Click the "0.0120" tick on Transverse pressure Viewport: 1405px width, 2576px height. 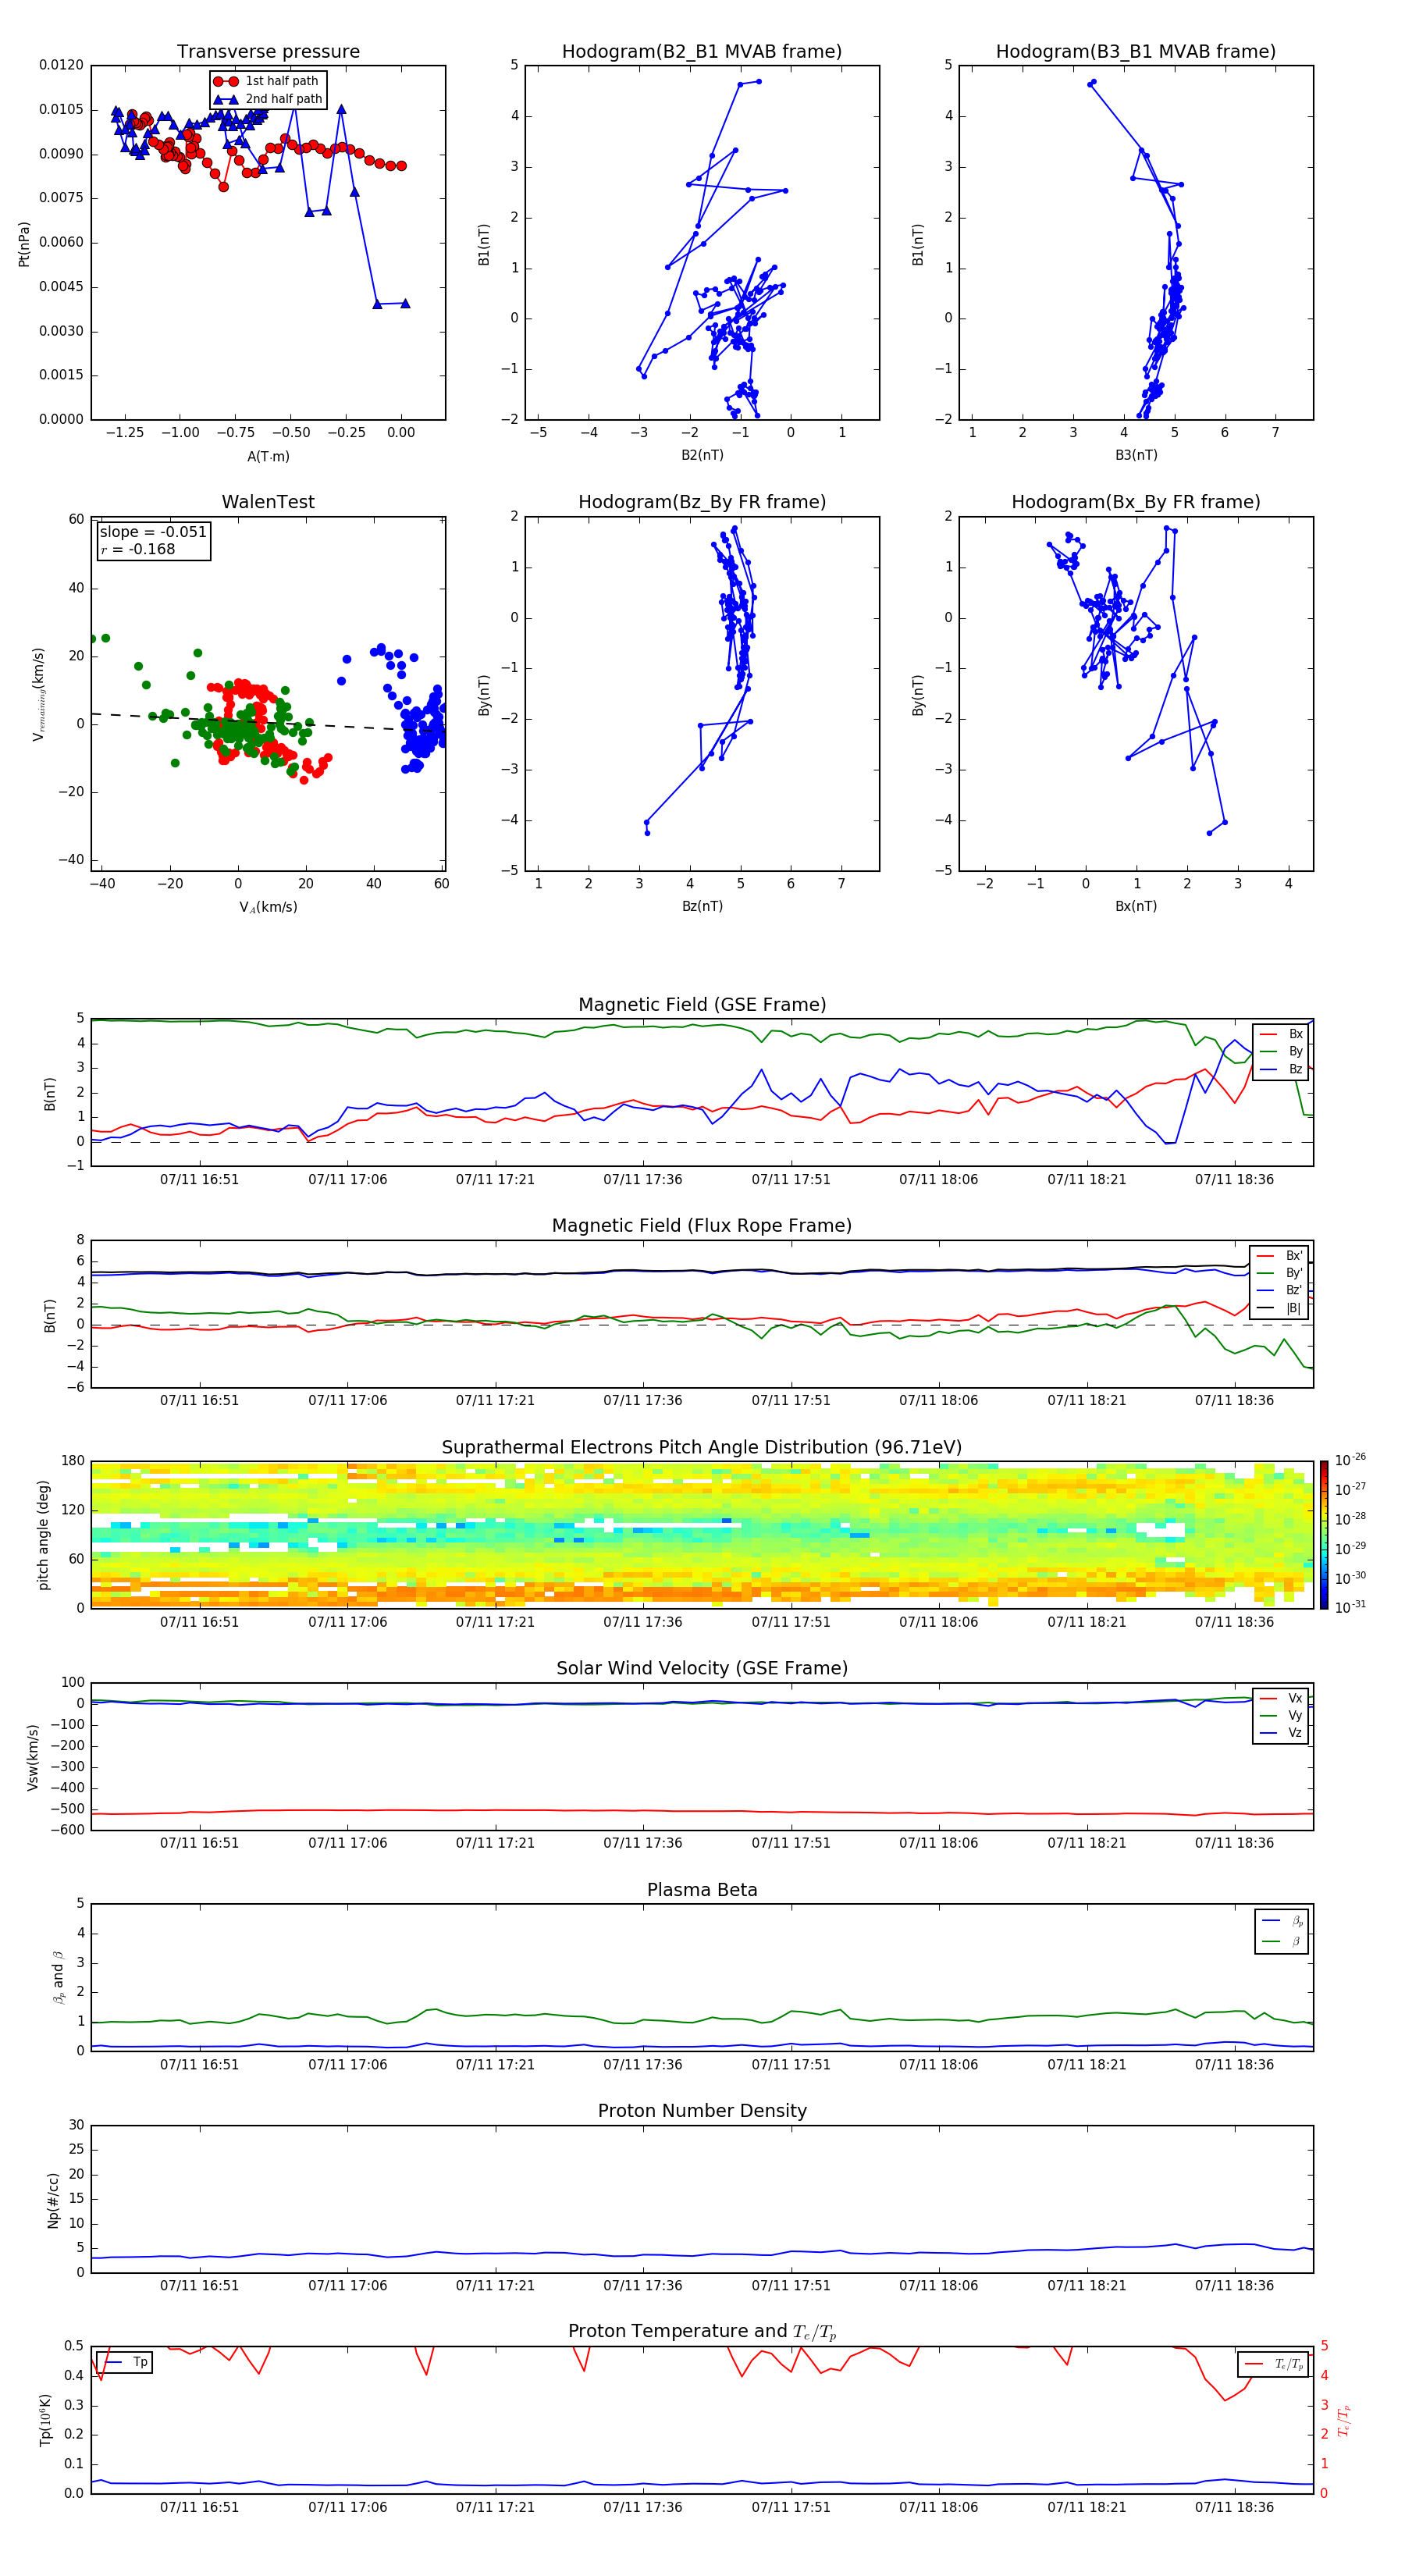[x=61, y=65]
